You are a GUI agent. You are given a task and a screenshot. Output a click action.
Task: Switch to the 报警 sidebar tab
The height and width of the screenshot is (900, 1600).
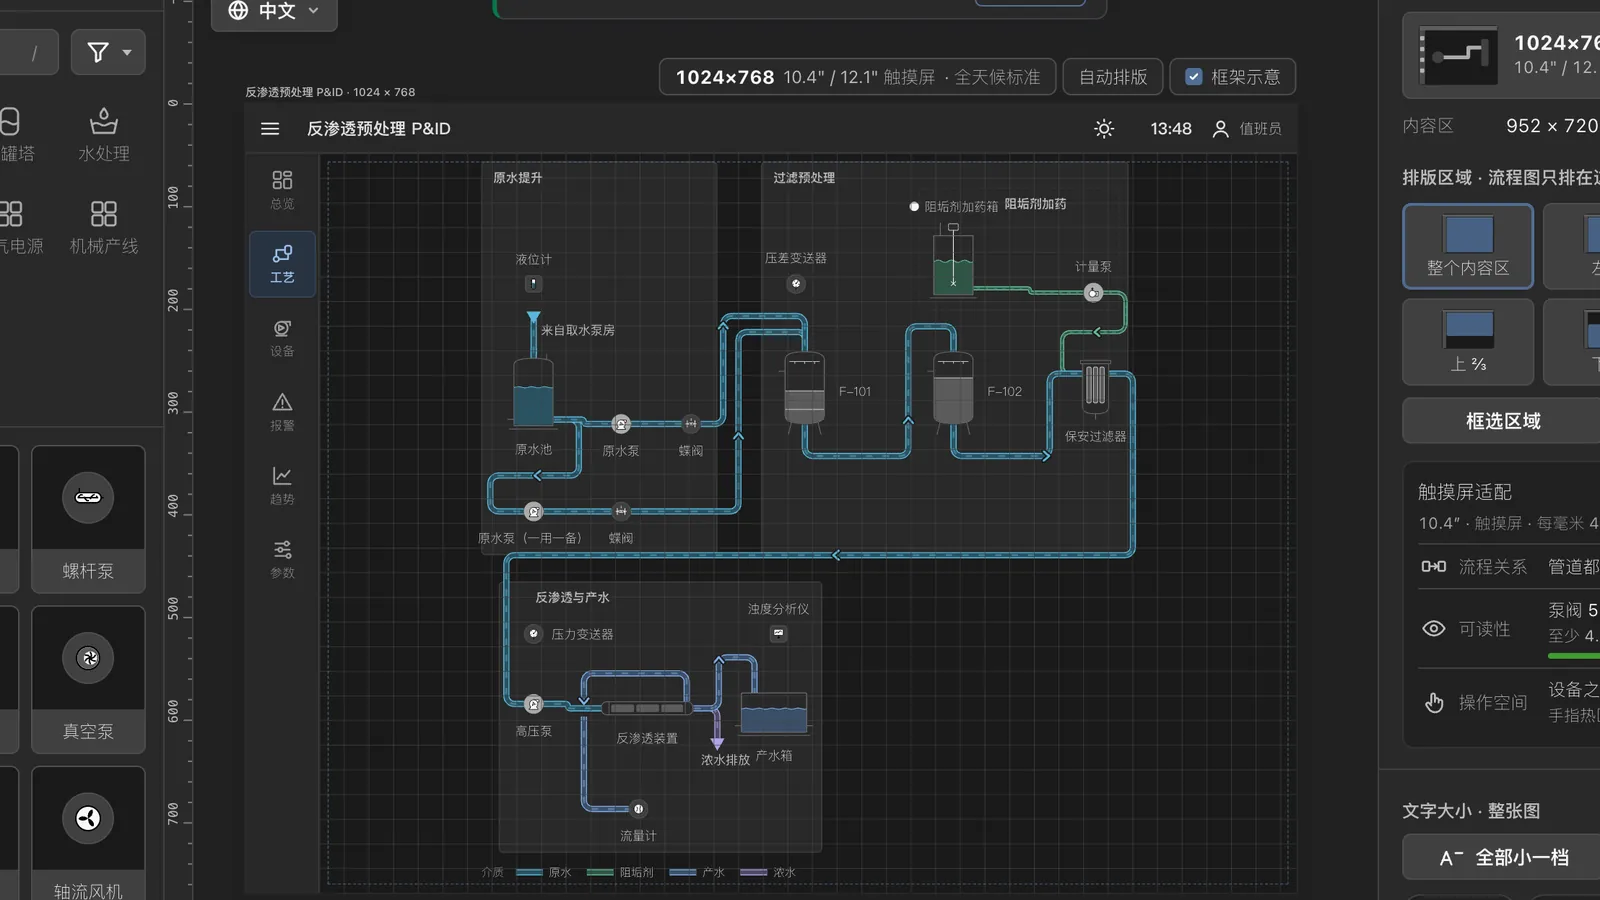[282, 412]
